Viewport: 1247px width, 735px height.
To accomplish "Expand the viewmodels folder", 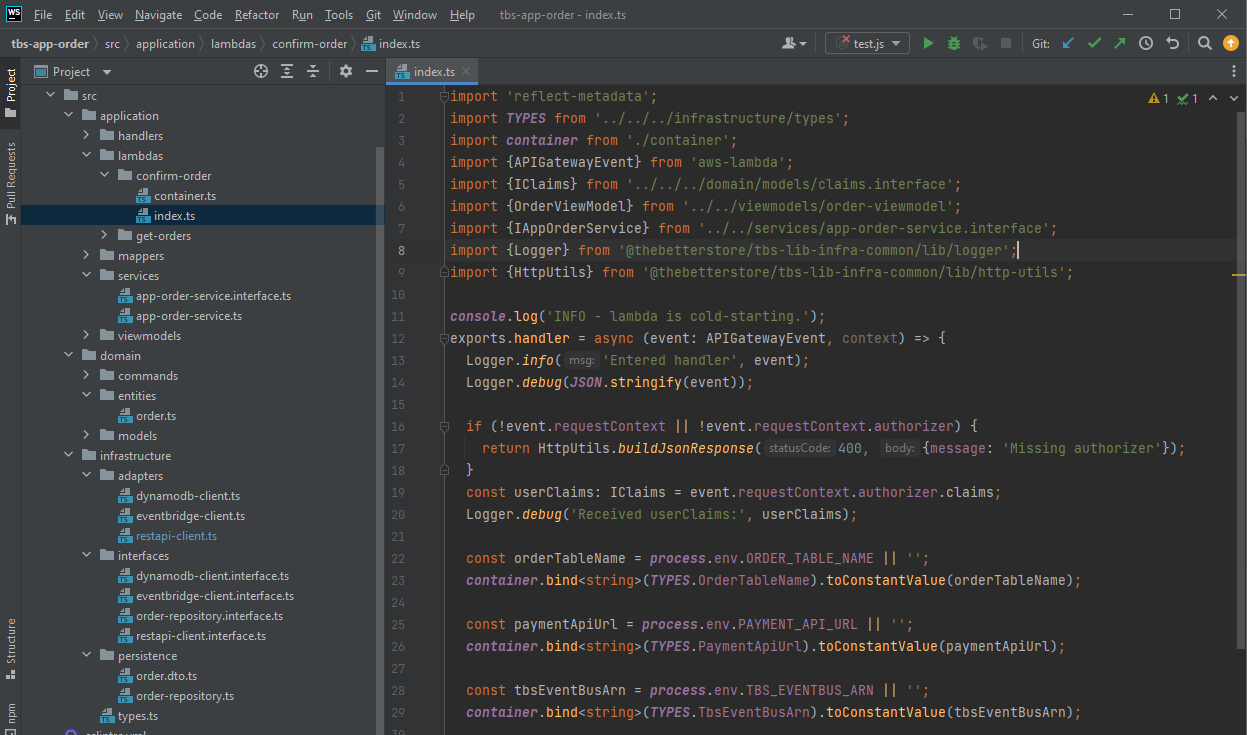I will (x=86, y=336).
